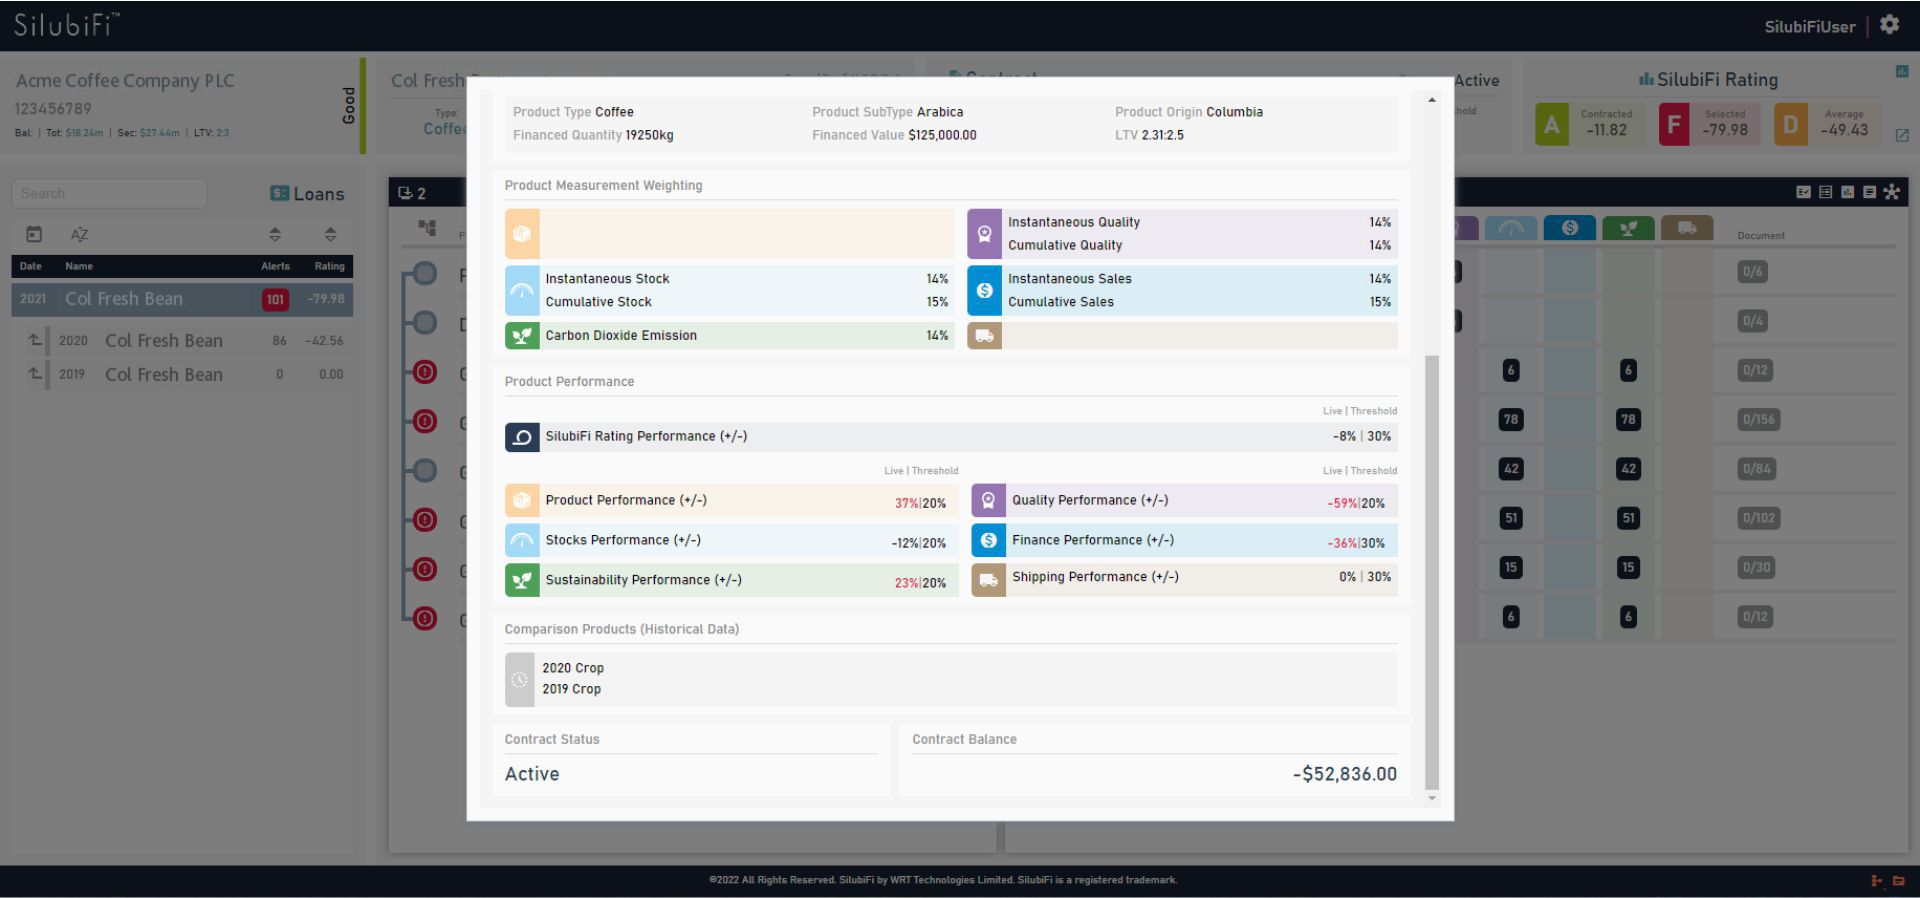
Task: Open the 0/102 document badge
Action: coord(1759,518)
